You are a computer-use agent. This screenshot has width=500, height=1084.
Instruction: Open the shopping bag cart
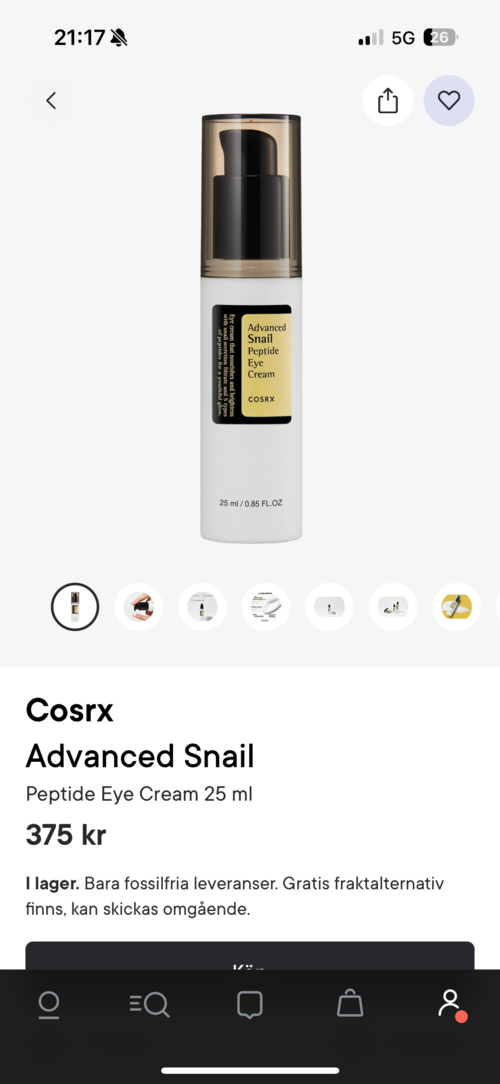[x=350, y=1003]
